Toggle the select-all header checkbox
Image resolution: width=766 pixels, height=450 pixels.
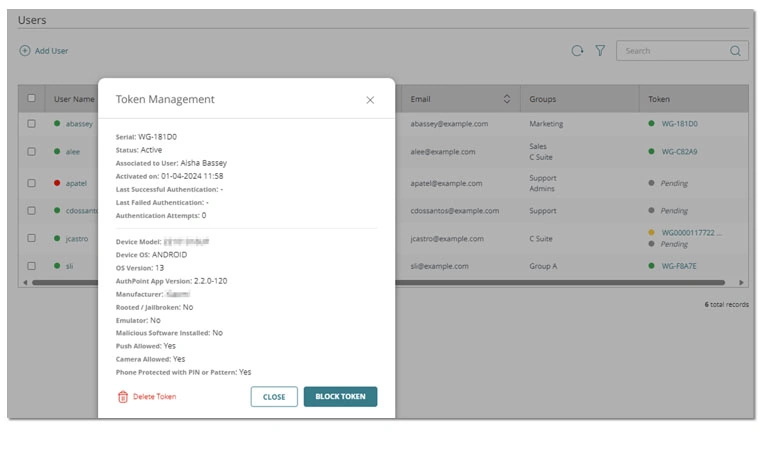click(x=31, y=98)
